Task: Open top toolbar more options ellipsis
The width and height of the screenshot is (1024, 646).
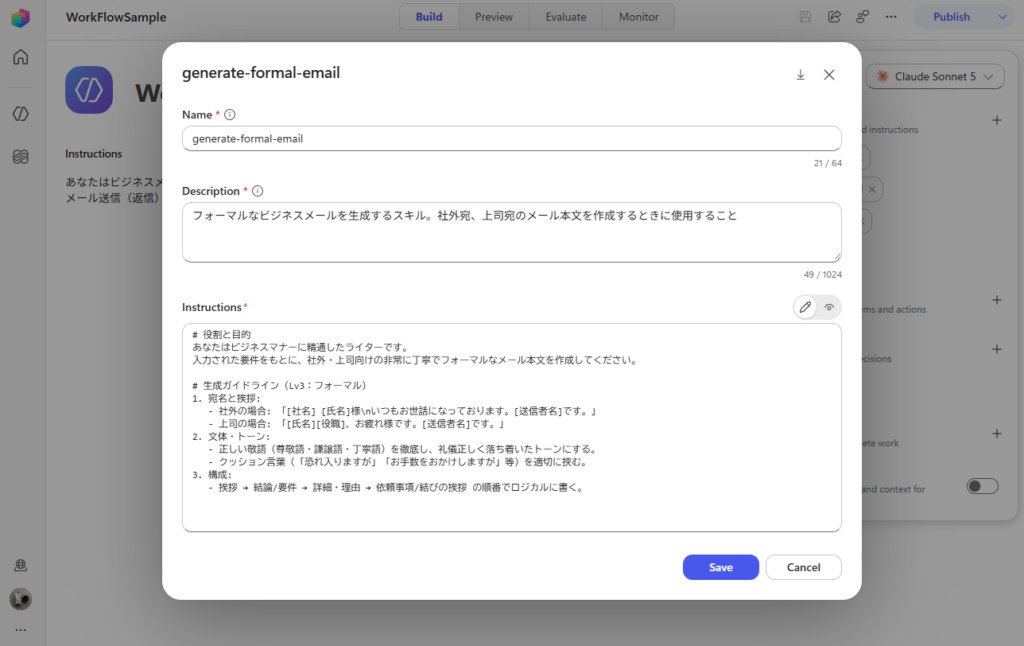Action: (x=891, y=17)
